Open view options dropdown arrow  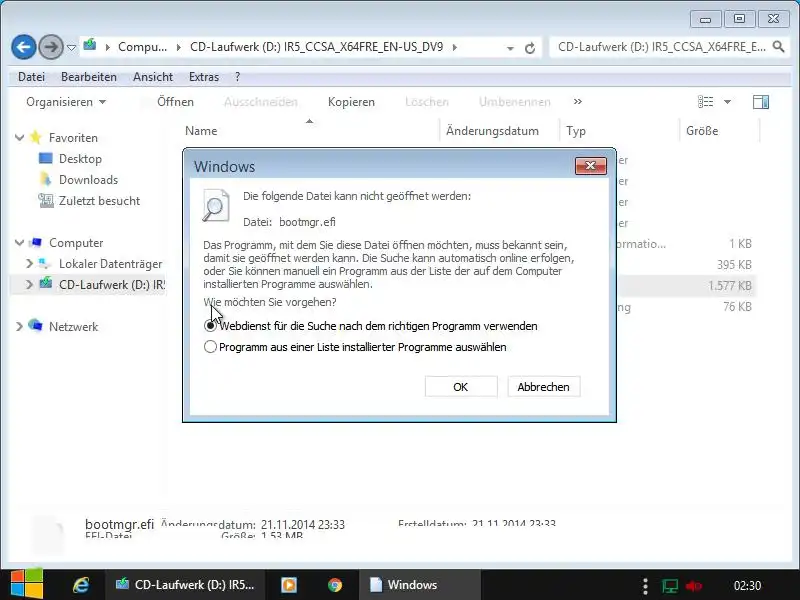(728, 102)
